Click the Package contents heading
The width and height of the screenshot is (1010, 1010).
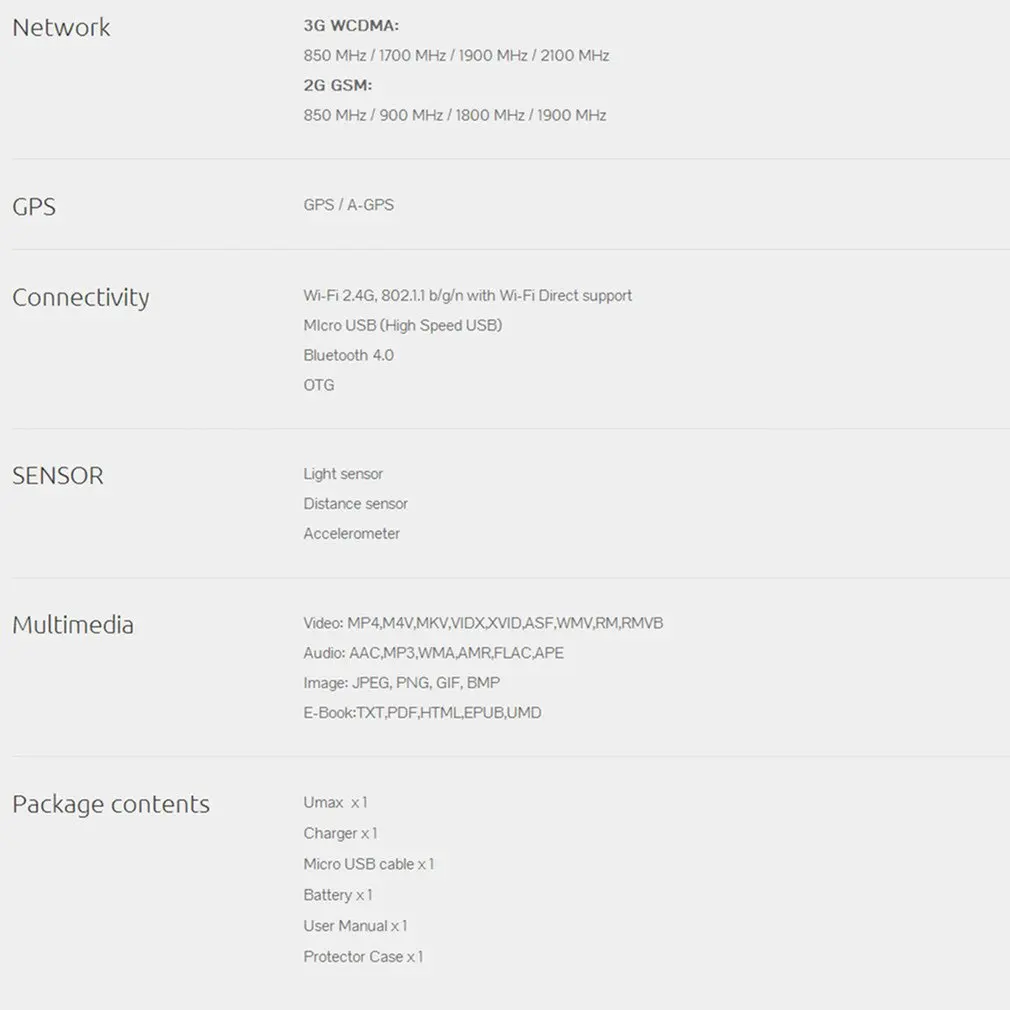point(111,805)
